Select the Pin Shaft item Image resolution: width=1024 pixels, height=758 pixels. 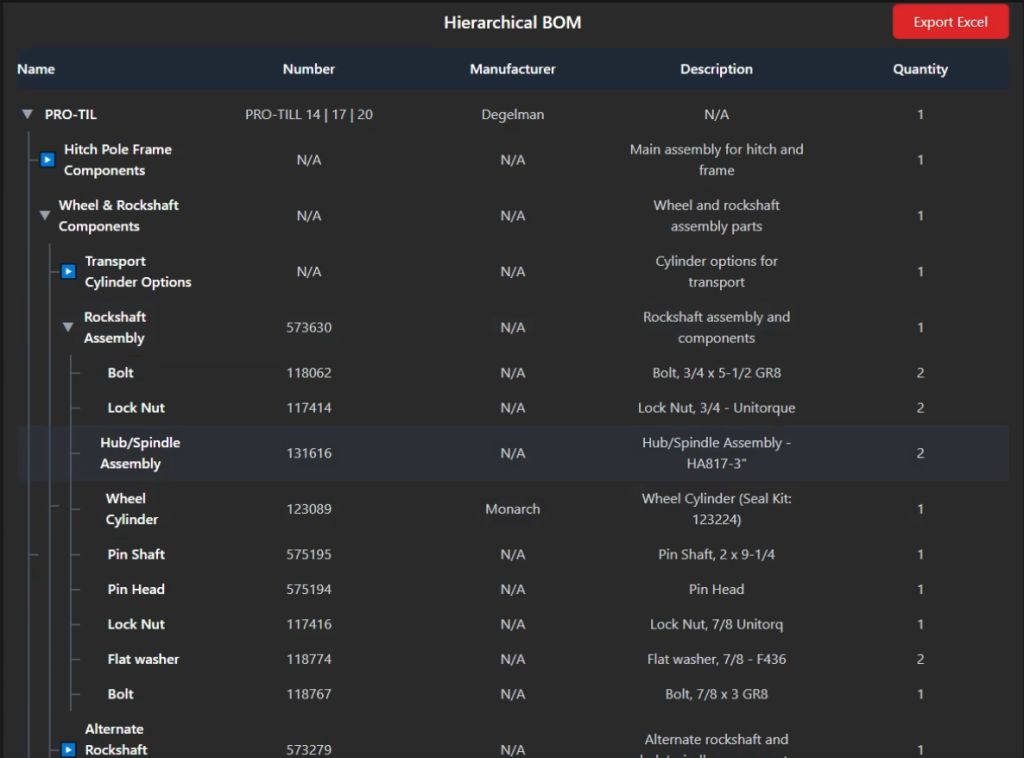(136, 554)
